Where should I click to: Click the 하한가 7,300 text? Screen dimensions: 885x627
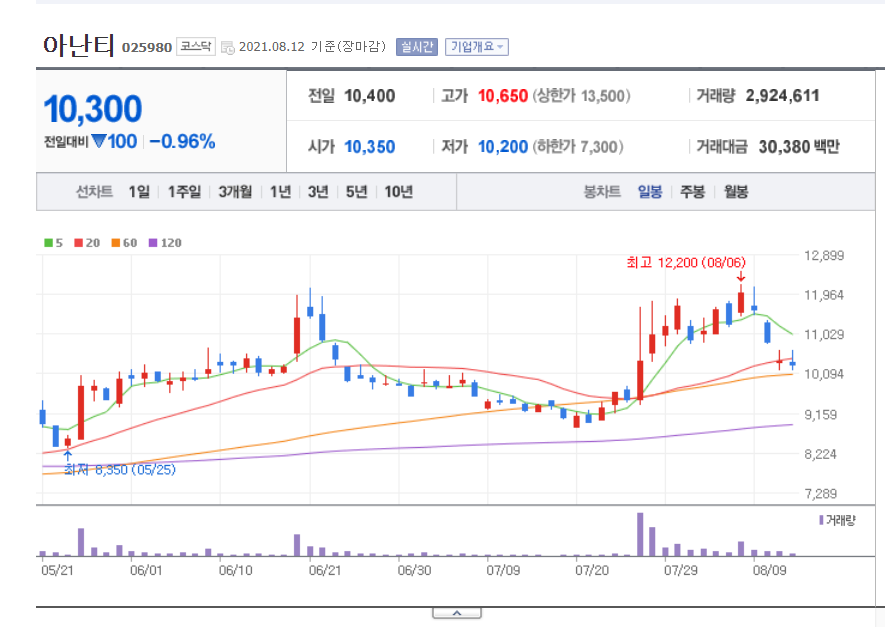pos(578,147)
